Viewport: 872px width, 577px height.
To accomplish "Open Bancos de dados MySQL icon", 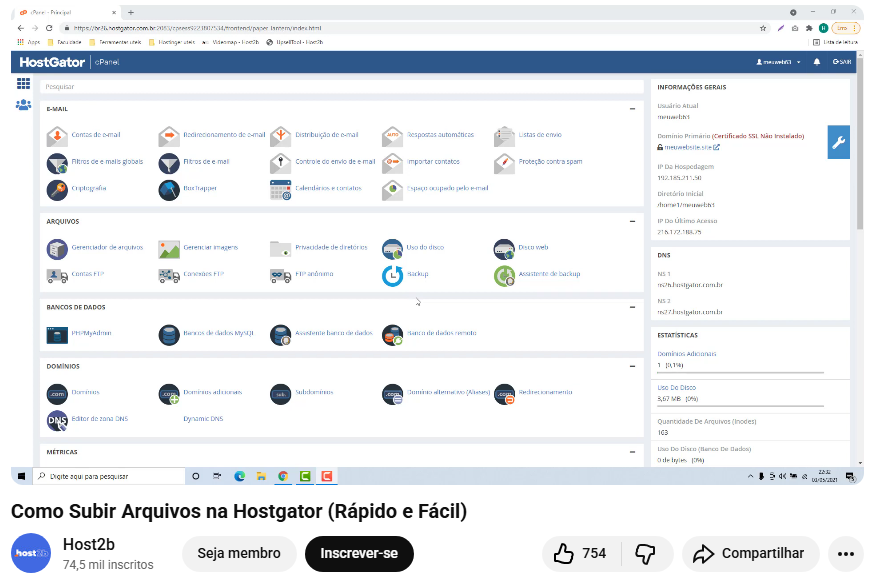I will (x=169, y=334).
